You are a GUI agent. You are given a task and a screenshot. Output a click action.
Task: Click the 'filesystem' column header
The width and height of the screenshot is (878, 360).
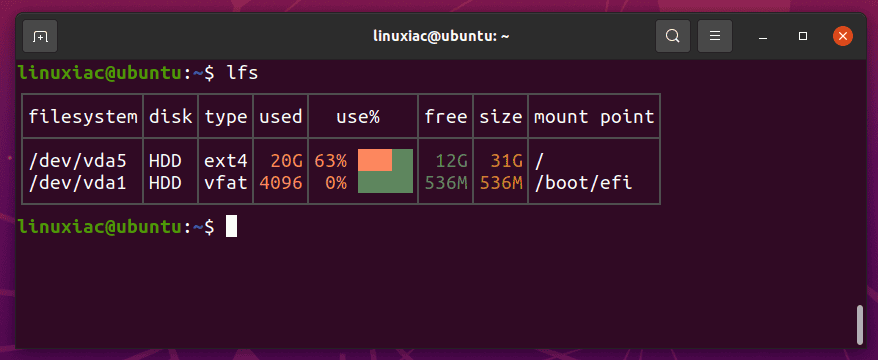click(x=83, y=117)
